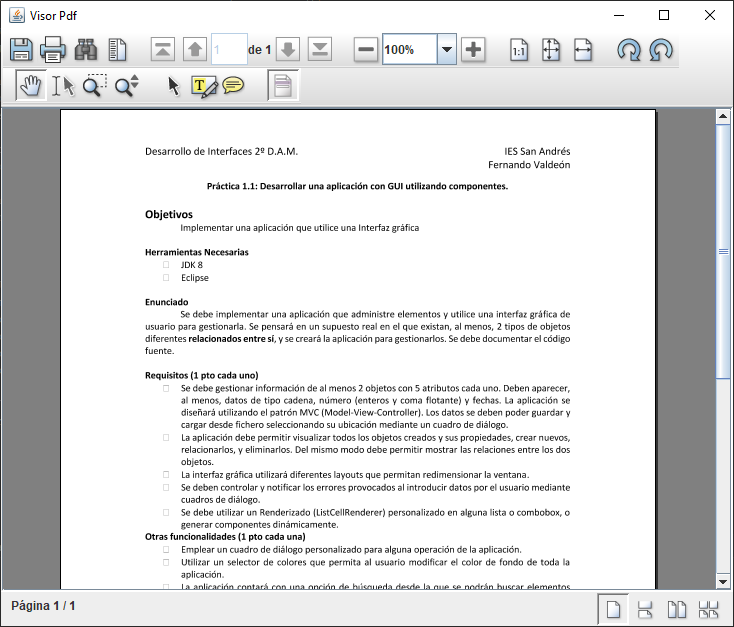Print the document using the printer icon
The width and height of the screenshot is (734, 627).
[x=53, y=49]
